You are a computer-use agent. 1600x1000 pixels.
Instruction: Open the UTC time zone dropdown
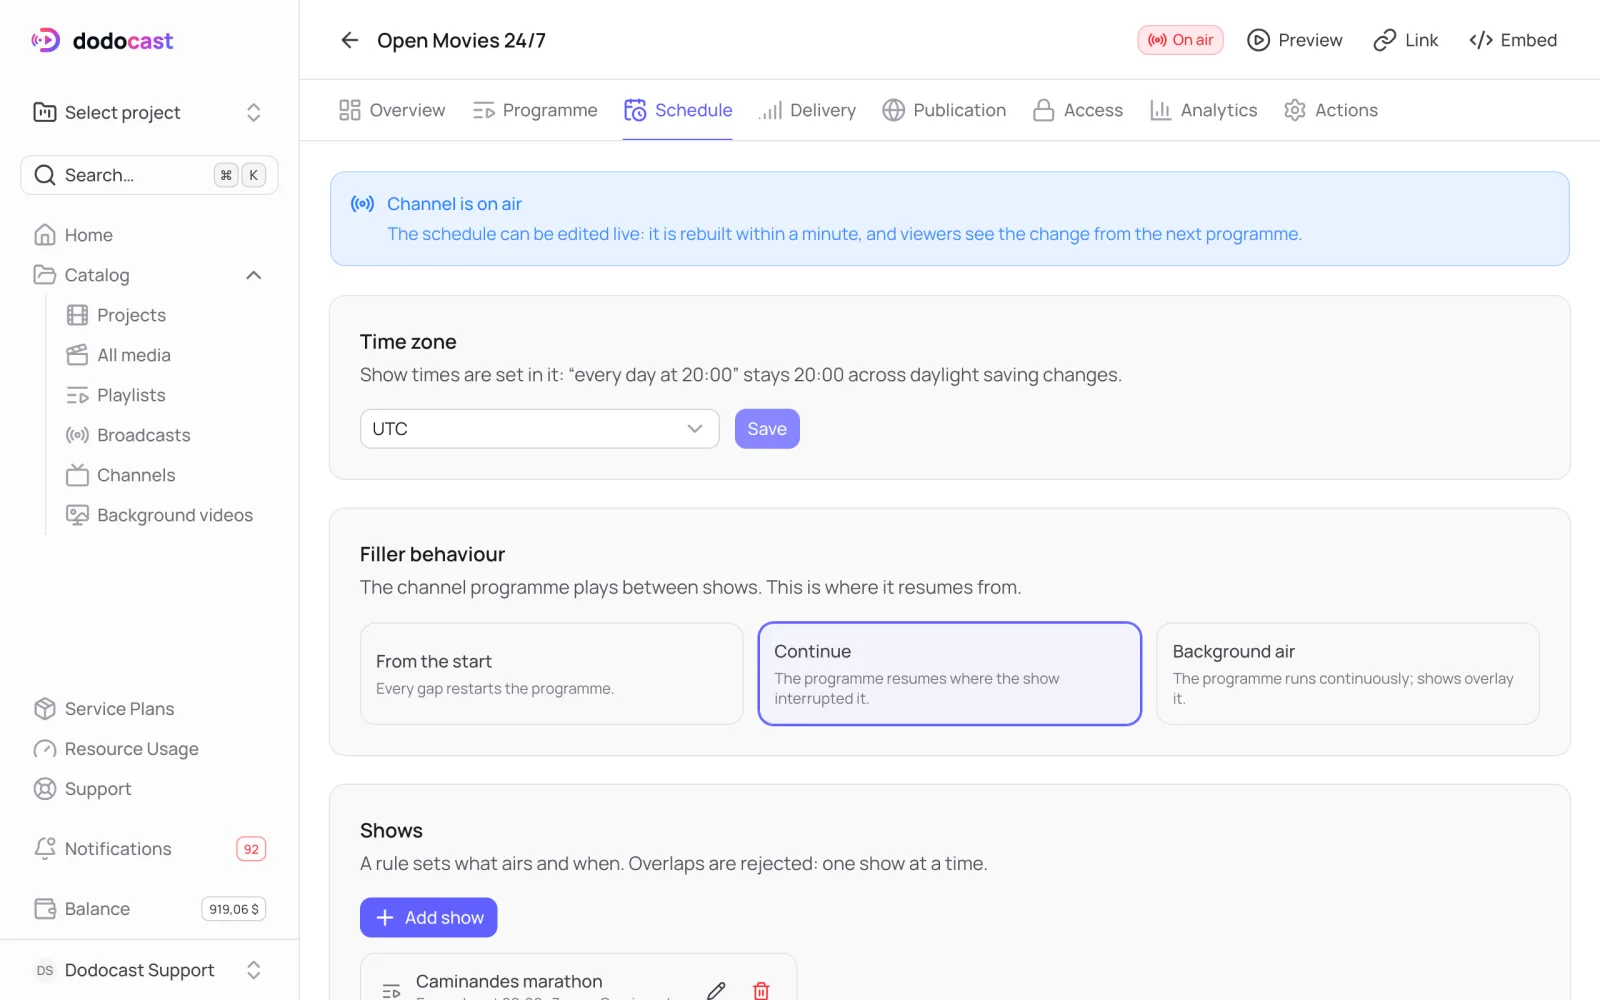539,429
